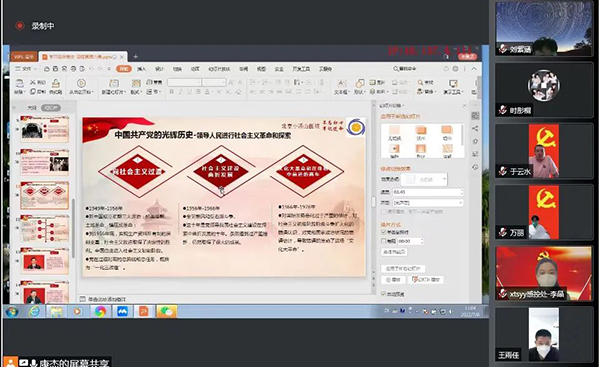The width and height of the screenshot is (600, 367).
Task: Toggle the auto preview checkbox
Action: 384,294
